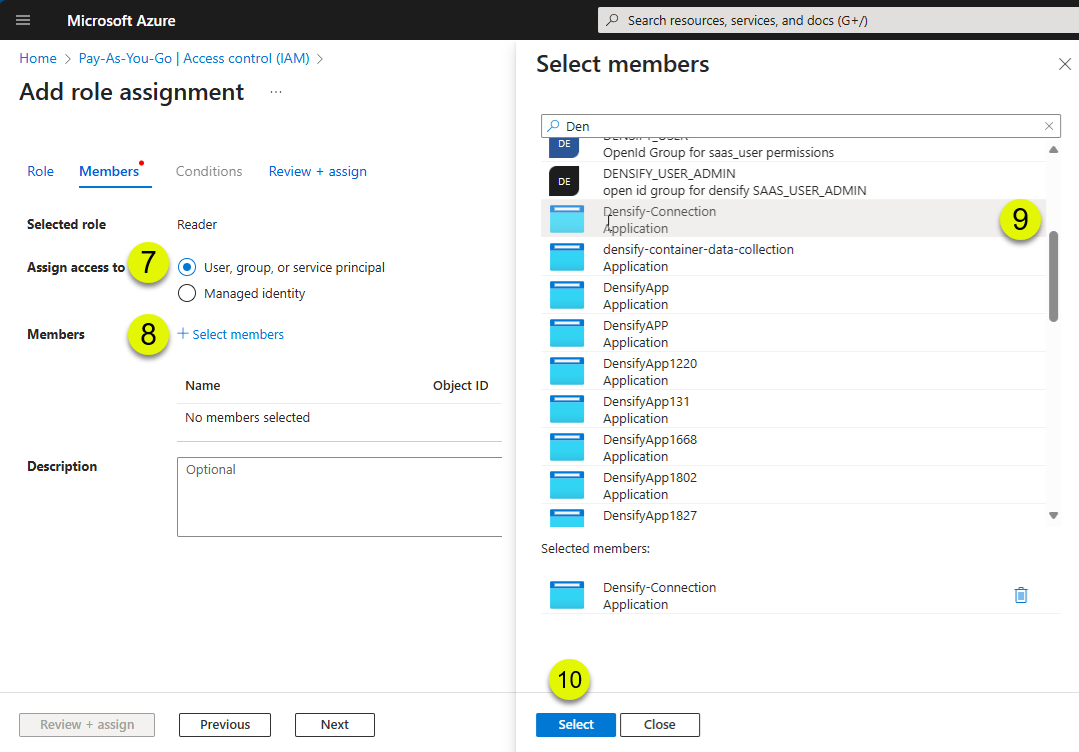The height and width of the screenshot is (752, 1079).
Task: Delete Densify-Connection from selected members
Action: coord(1021,595)
